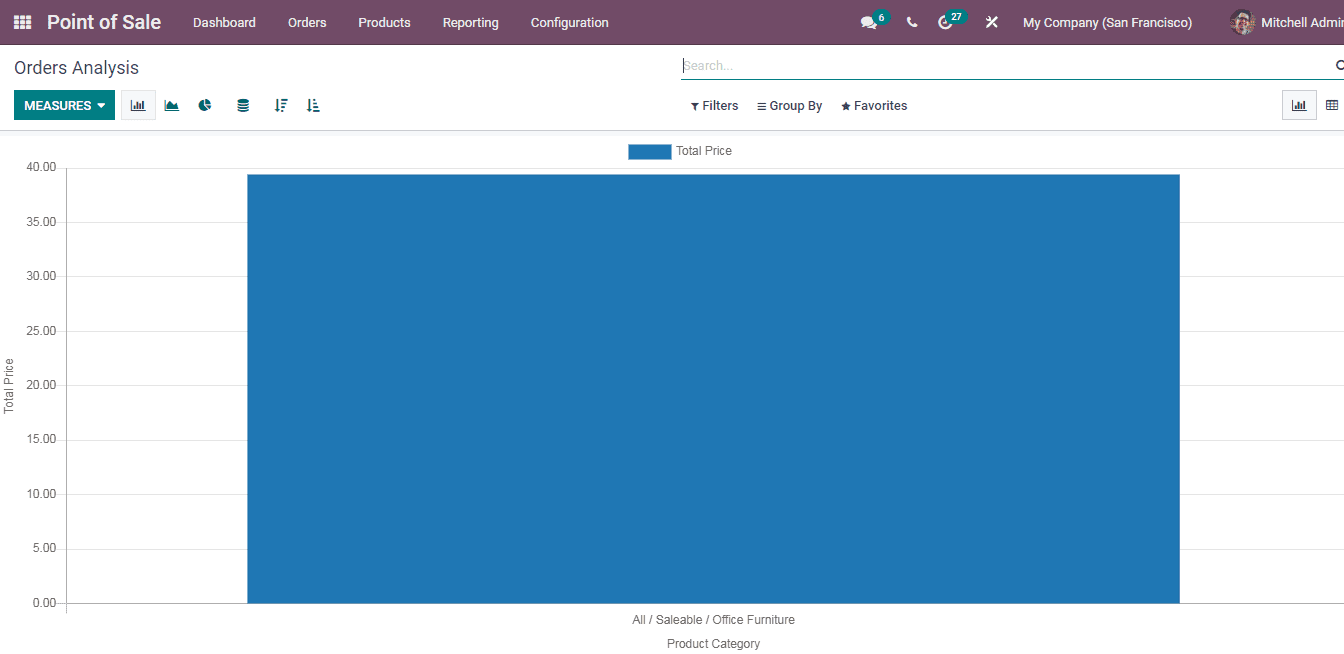
Task: Open the messaging conversations panel
Action: pyautogui.click(x=868, y=21)
